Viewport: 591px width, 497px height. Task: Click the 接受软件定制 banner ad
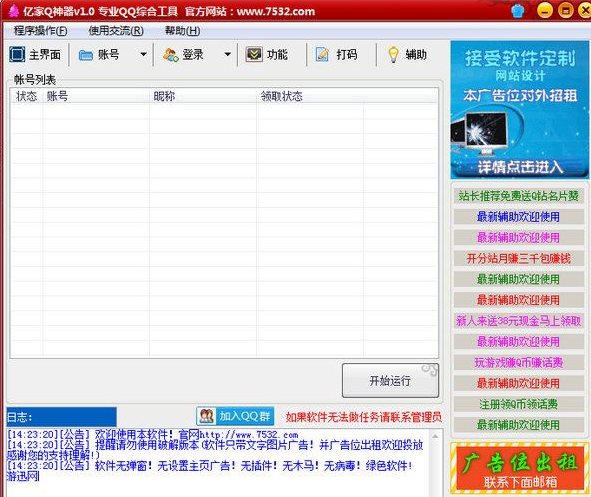519,110
